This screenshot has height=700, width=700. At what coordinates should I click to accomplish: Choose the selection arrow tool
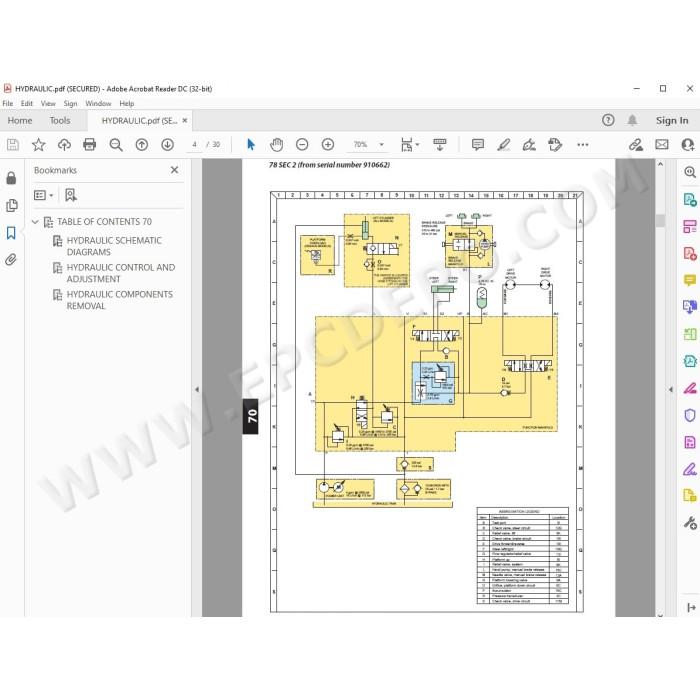click(x=251, y=145)
